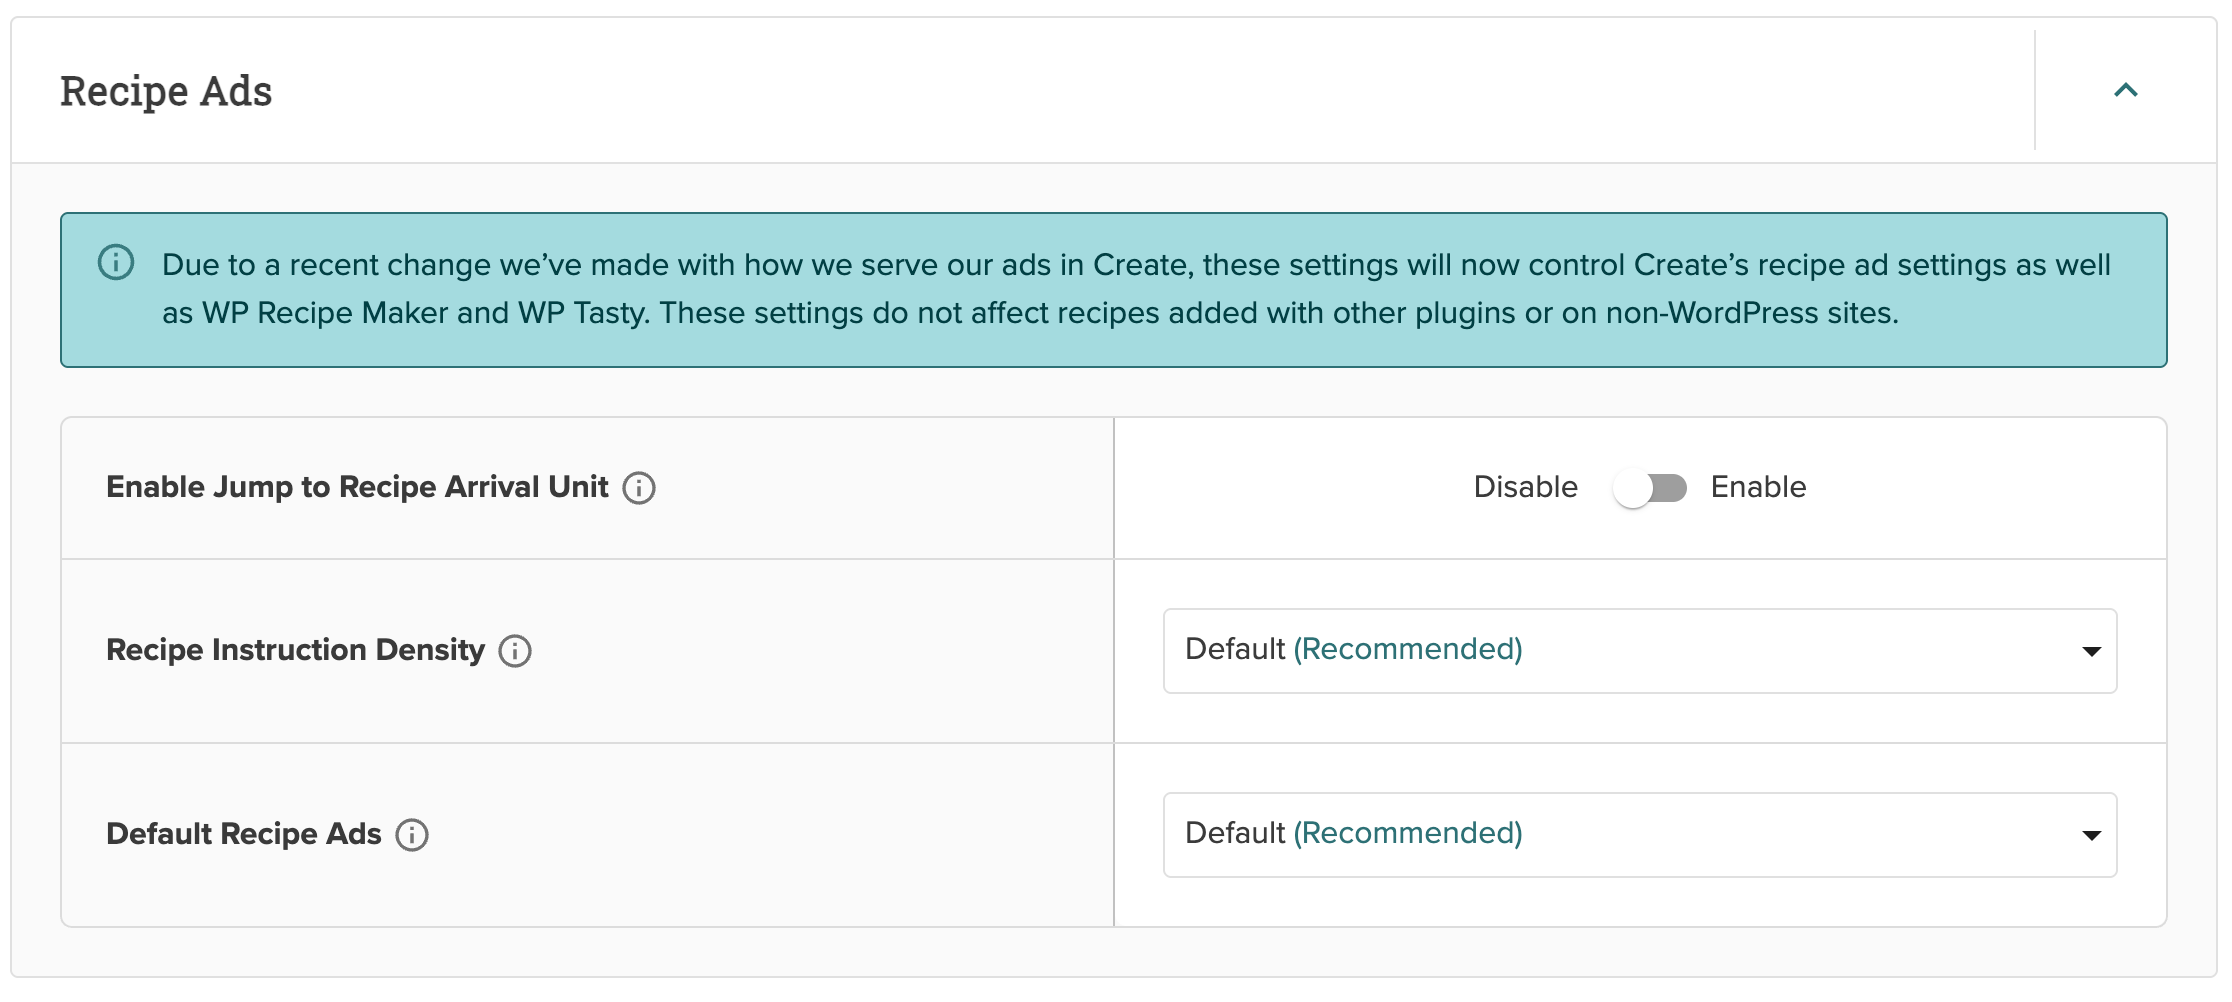Open the Recipe Instruction Density dropdown
Viewport: 2232px width, 1002px height.
click(1640, 651)
